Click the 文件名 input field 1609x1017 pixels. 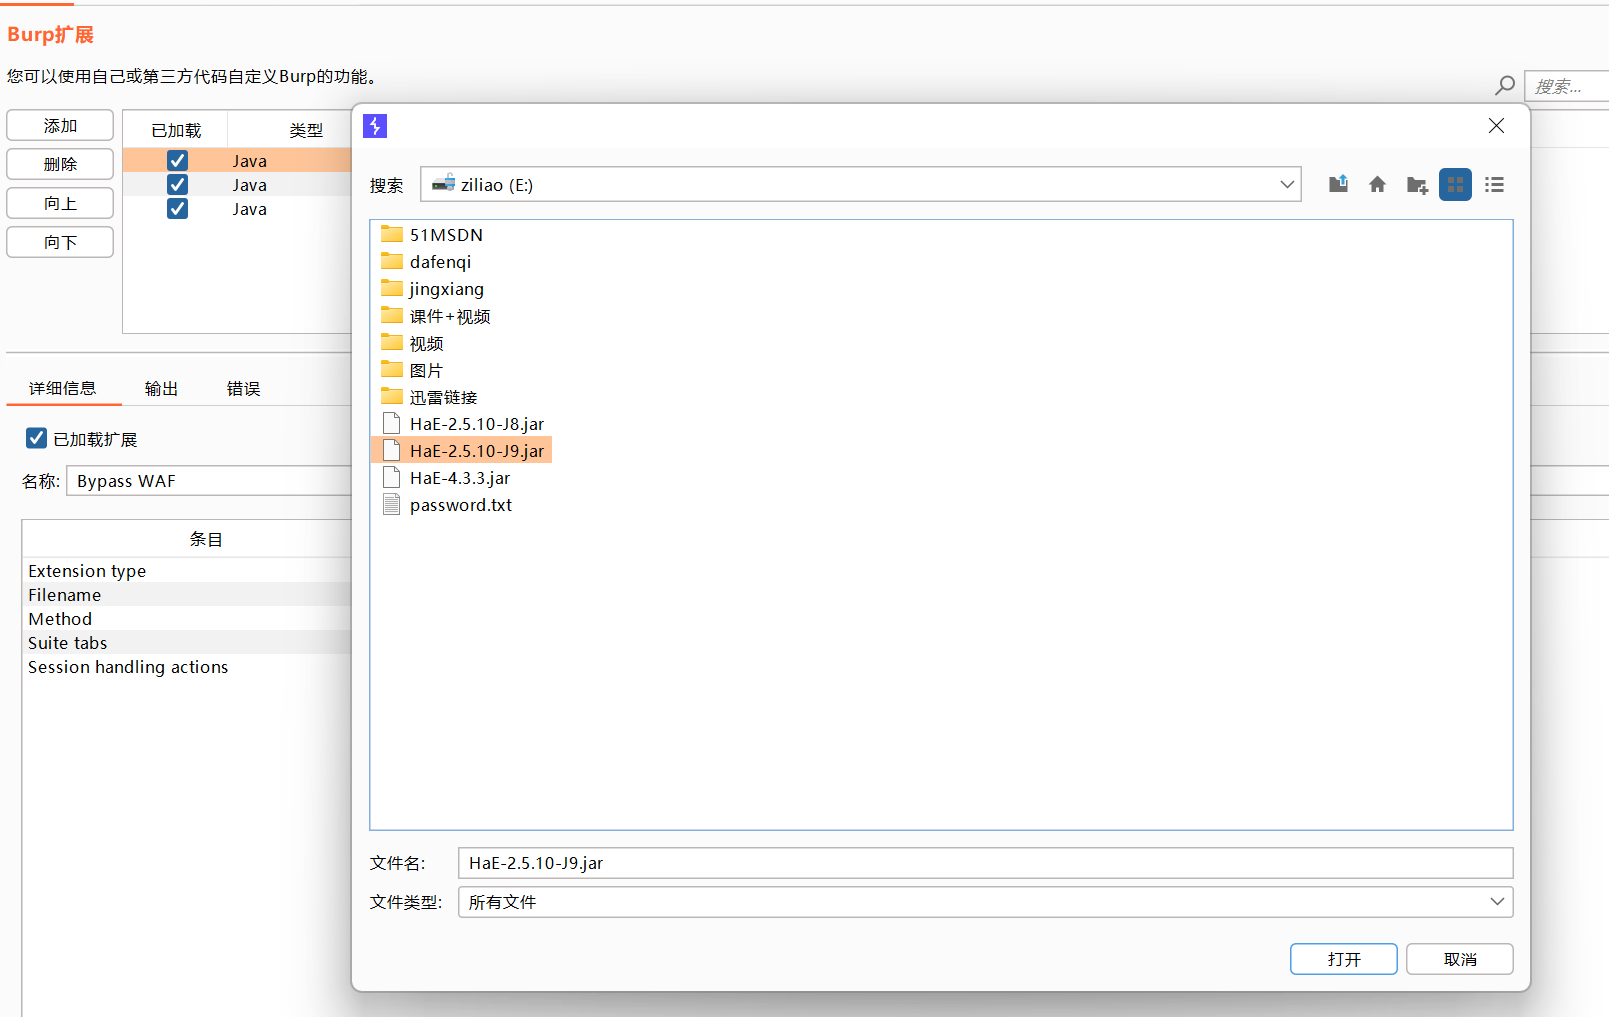(985, 863)
